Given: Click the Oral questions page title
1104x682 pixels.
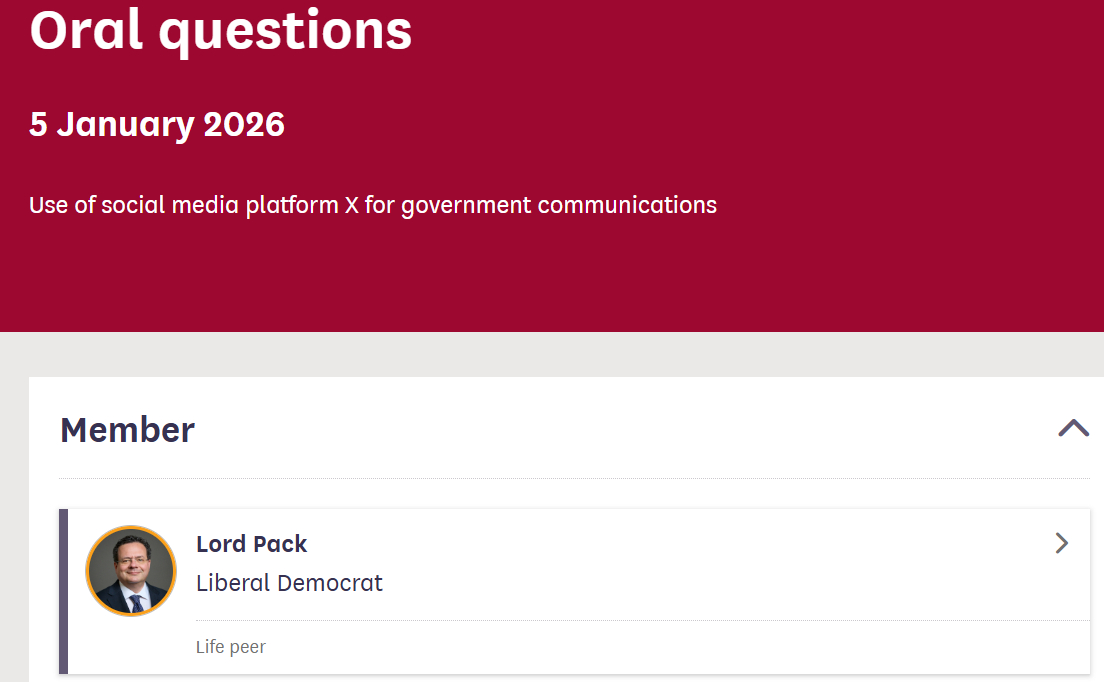Looking at the screenshot, I should point(220,30).
